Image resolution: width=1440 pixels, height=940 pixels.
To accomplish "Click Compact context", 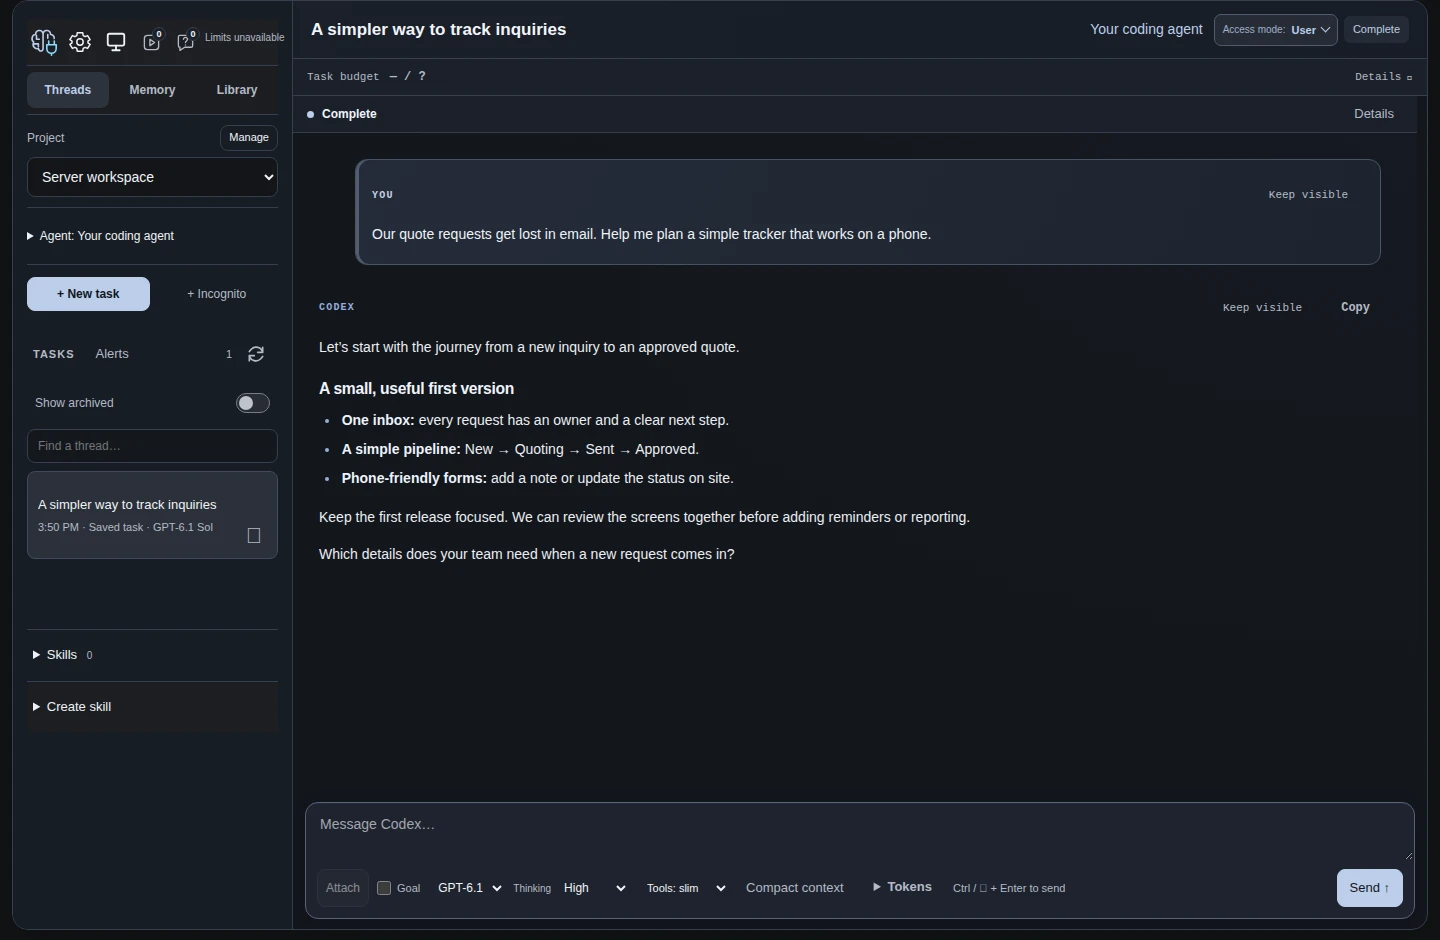I will pyautogui.click(x=795, y=888).
